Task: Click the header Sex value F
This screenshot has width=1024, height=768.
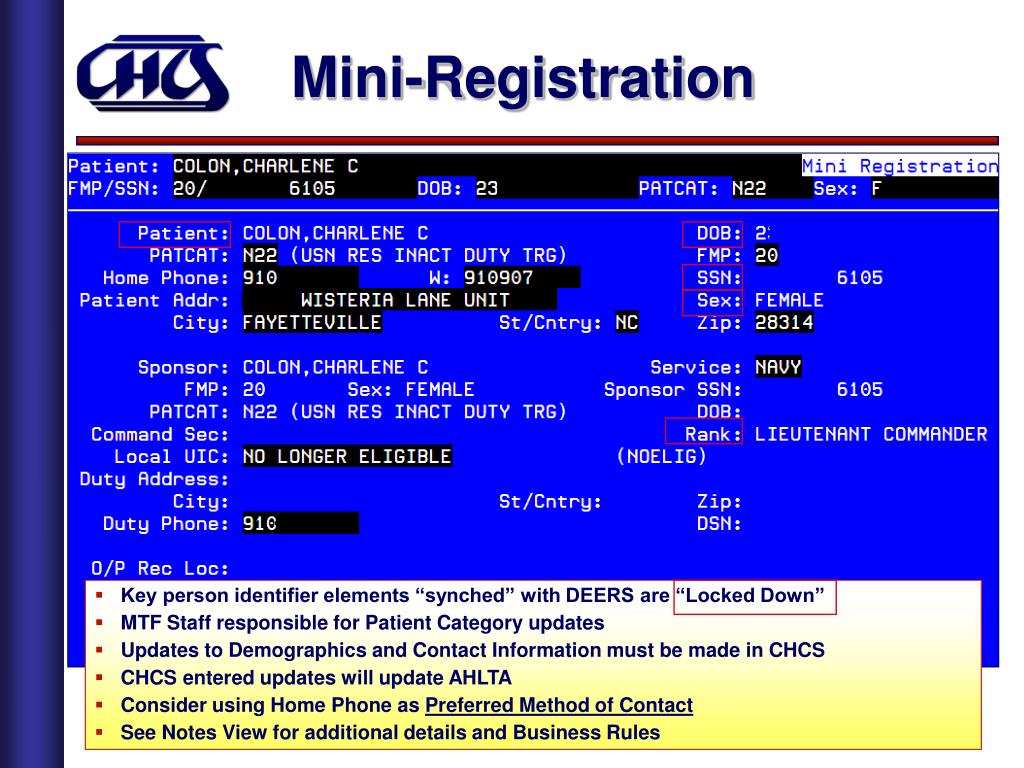Action: [876, 189]
